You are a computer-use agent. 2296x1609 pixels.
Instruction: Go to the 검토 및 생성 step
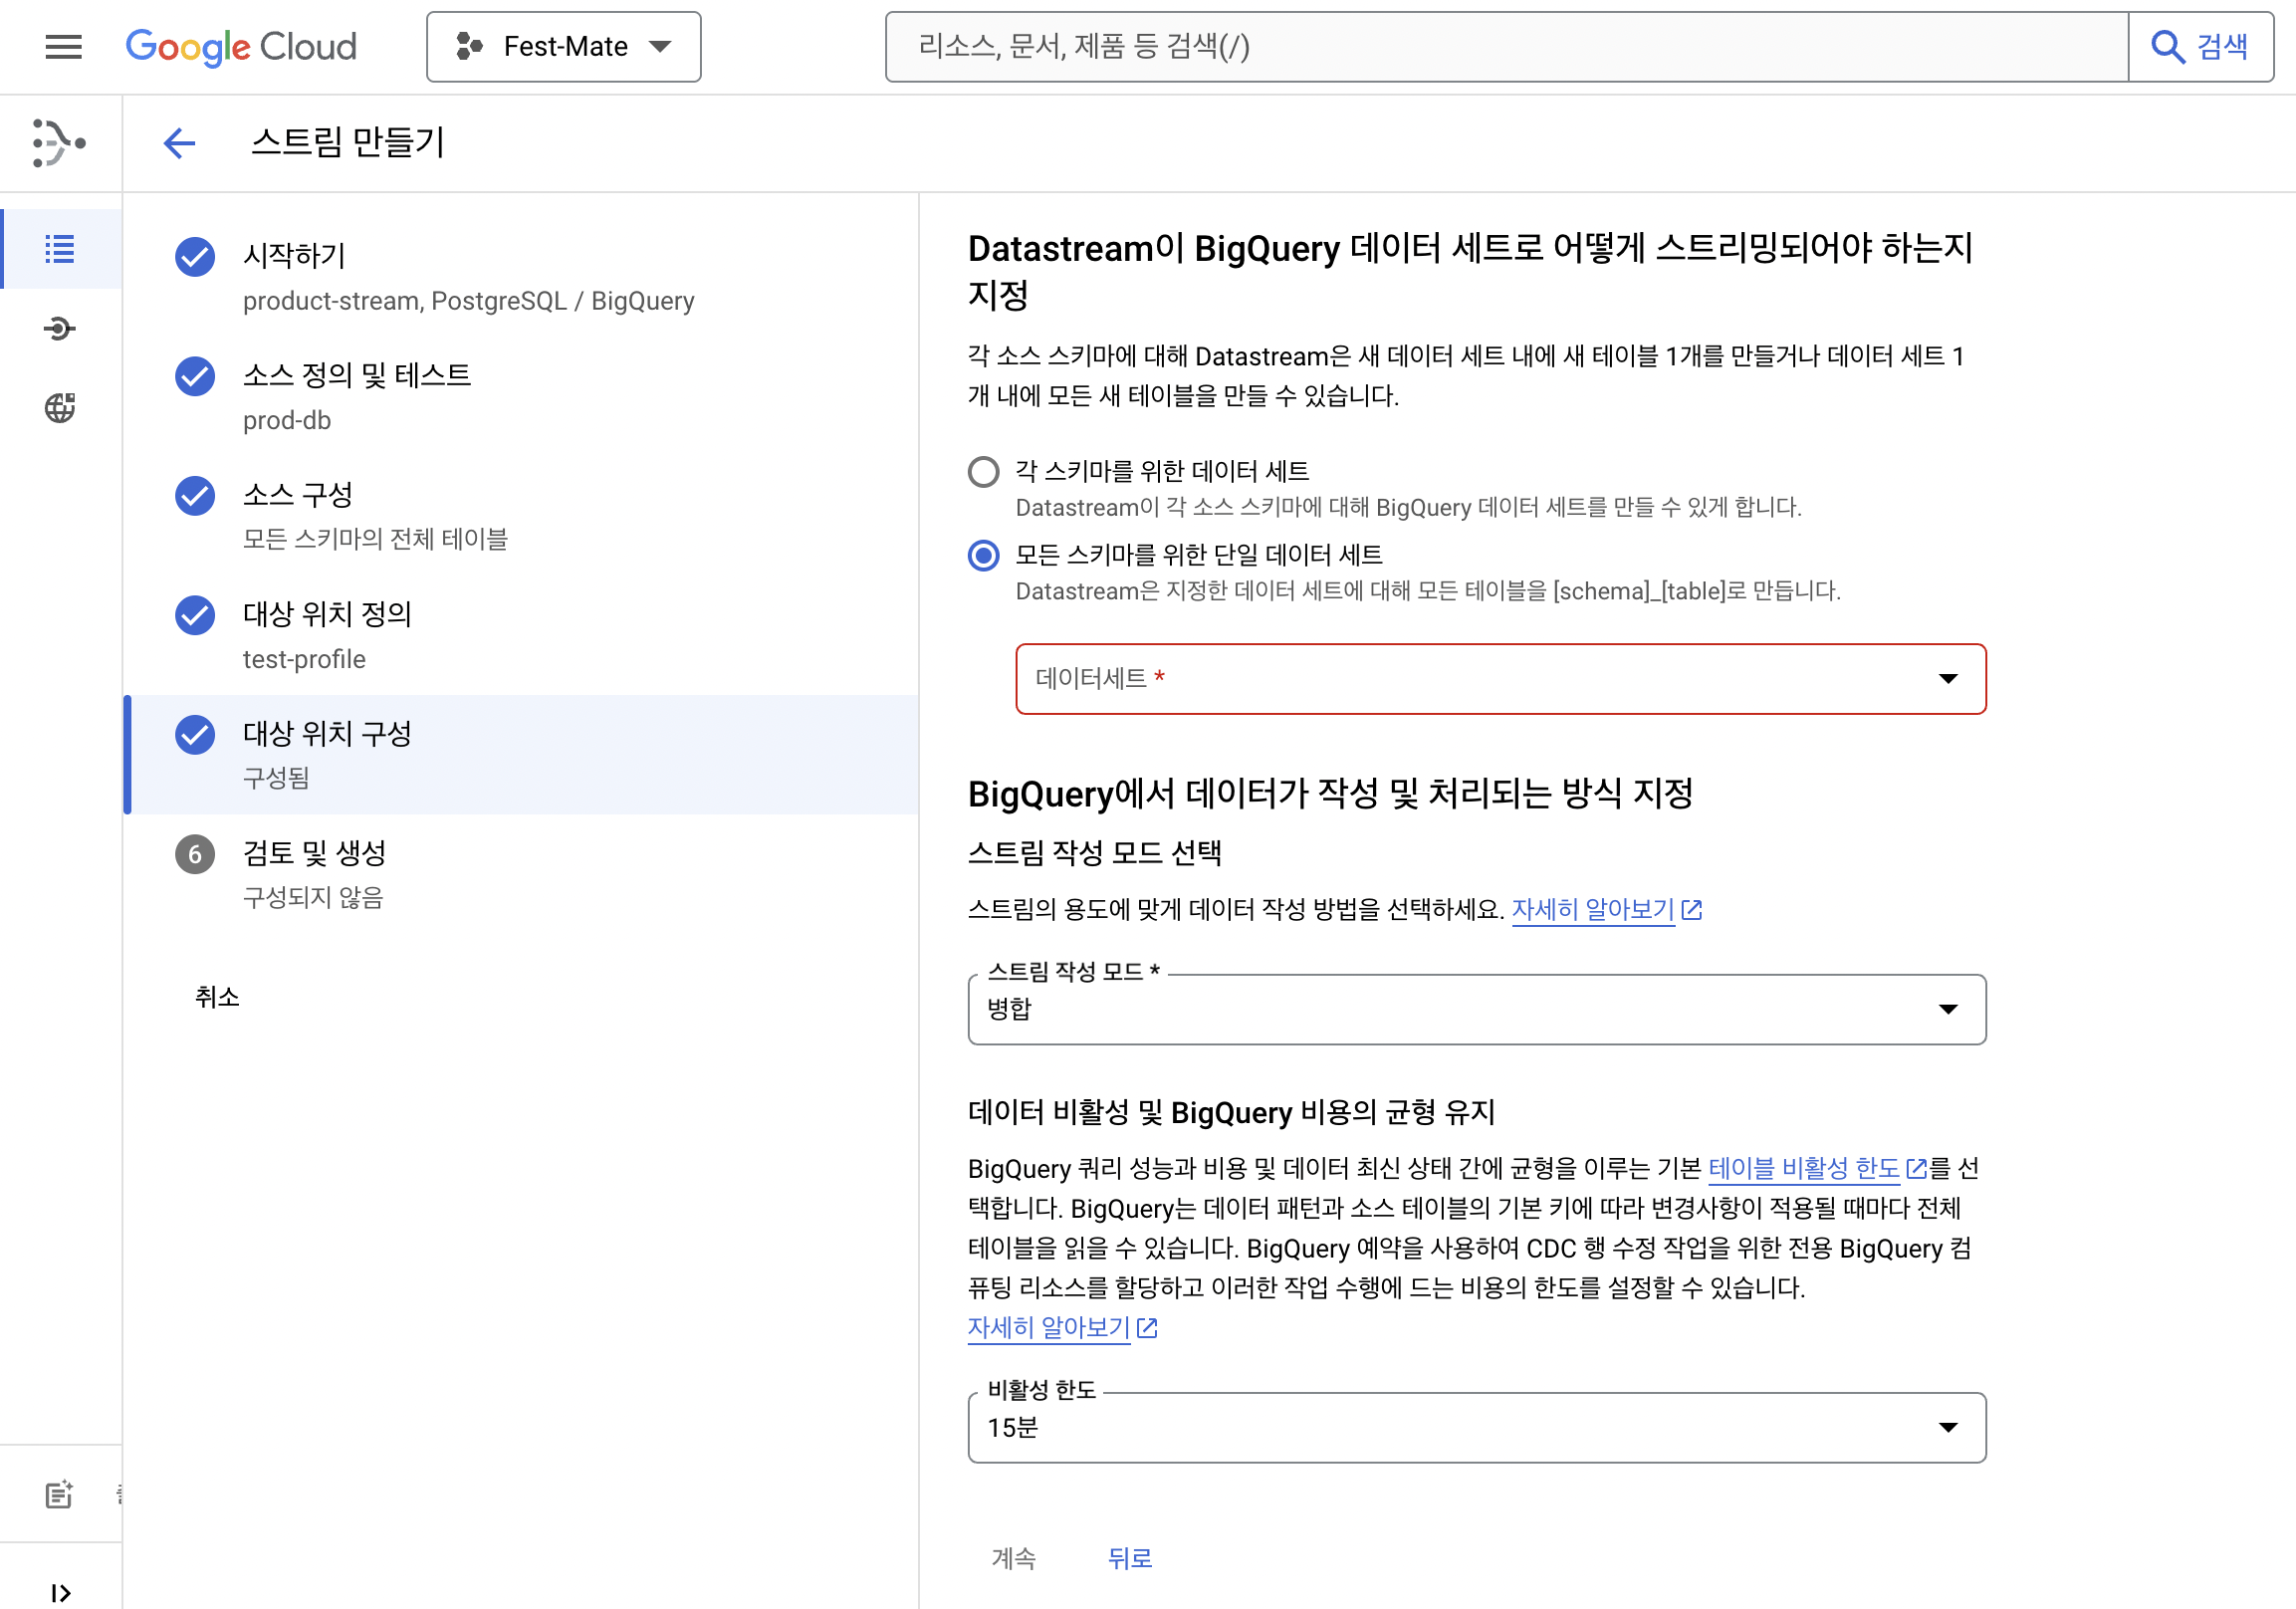pos(521,875)
